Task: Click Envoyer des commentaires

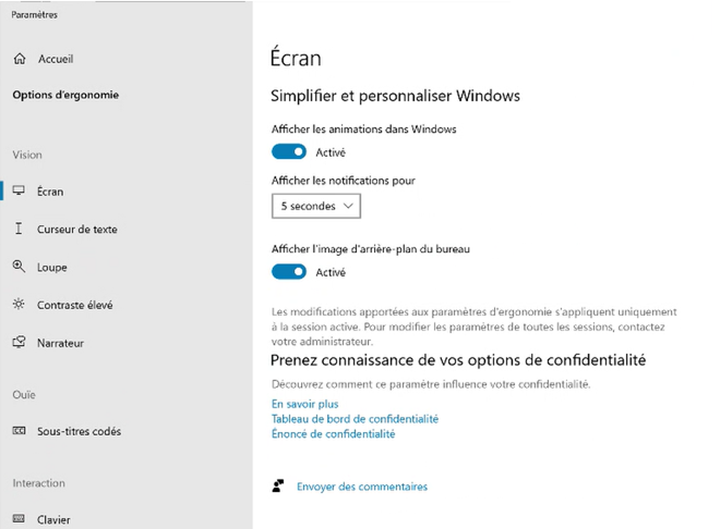Action: pyautogui.click(x=361, y=487)
